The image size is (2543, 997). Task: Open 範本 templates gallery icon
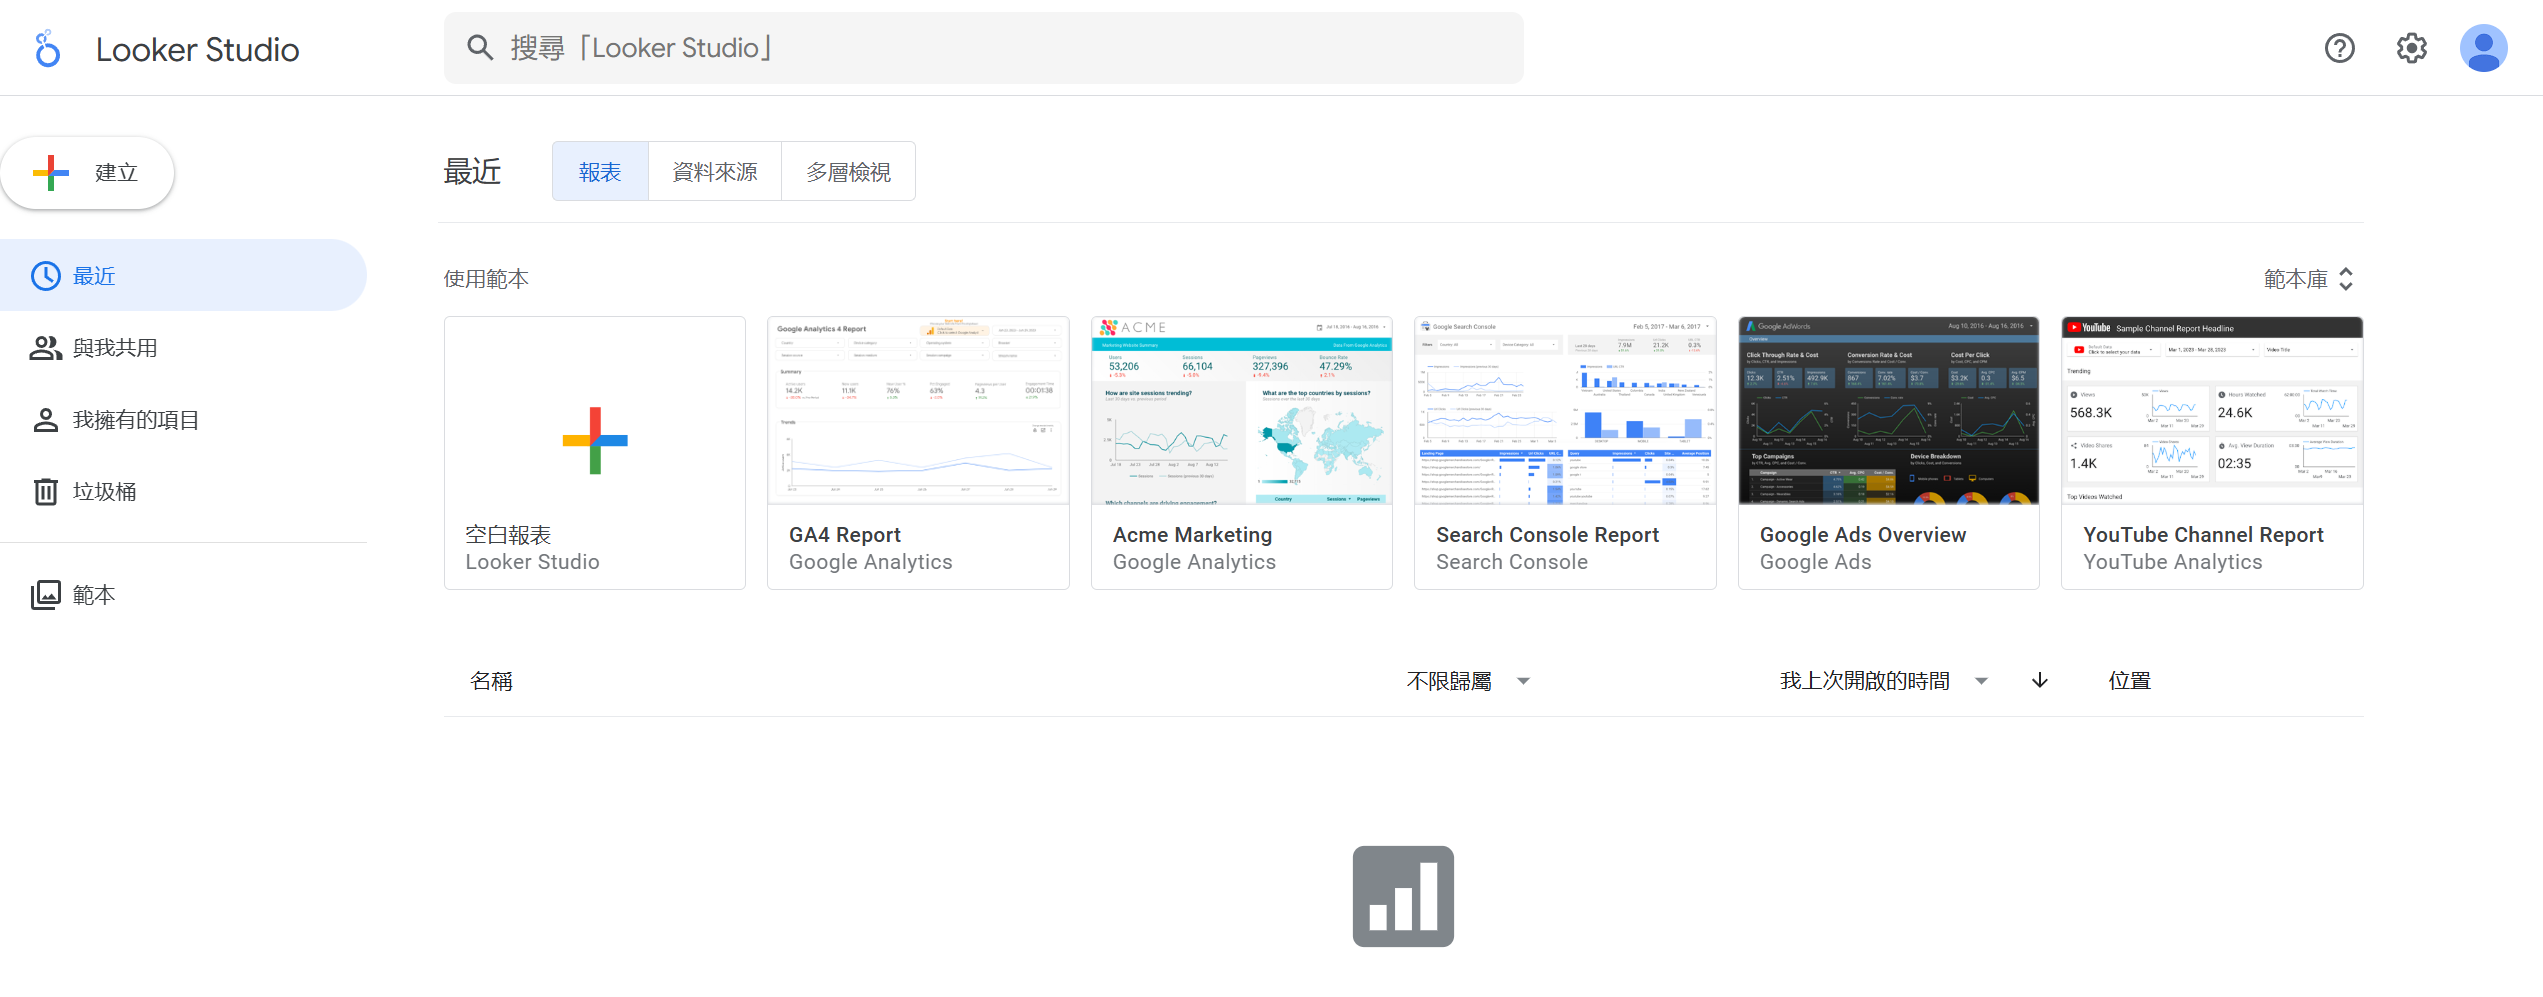click(x=46, y=595)
